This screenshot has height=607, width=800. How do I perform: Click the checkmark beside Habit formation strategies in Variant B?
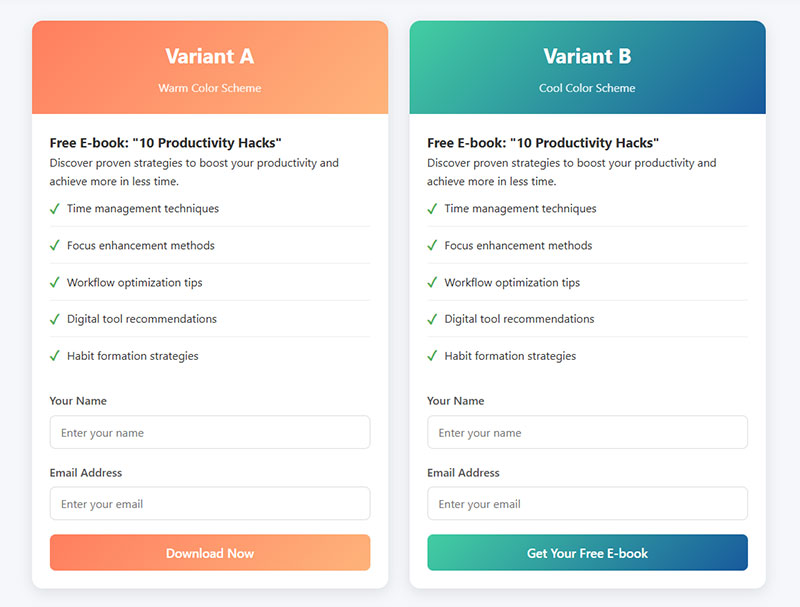point(432,356)
